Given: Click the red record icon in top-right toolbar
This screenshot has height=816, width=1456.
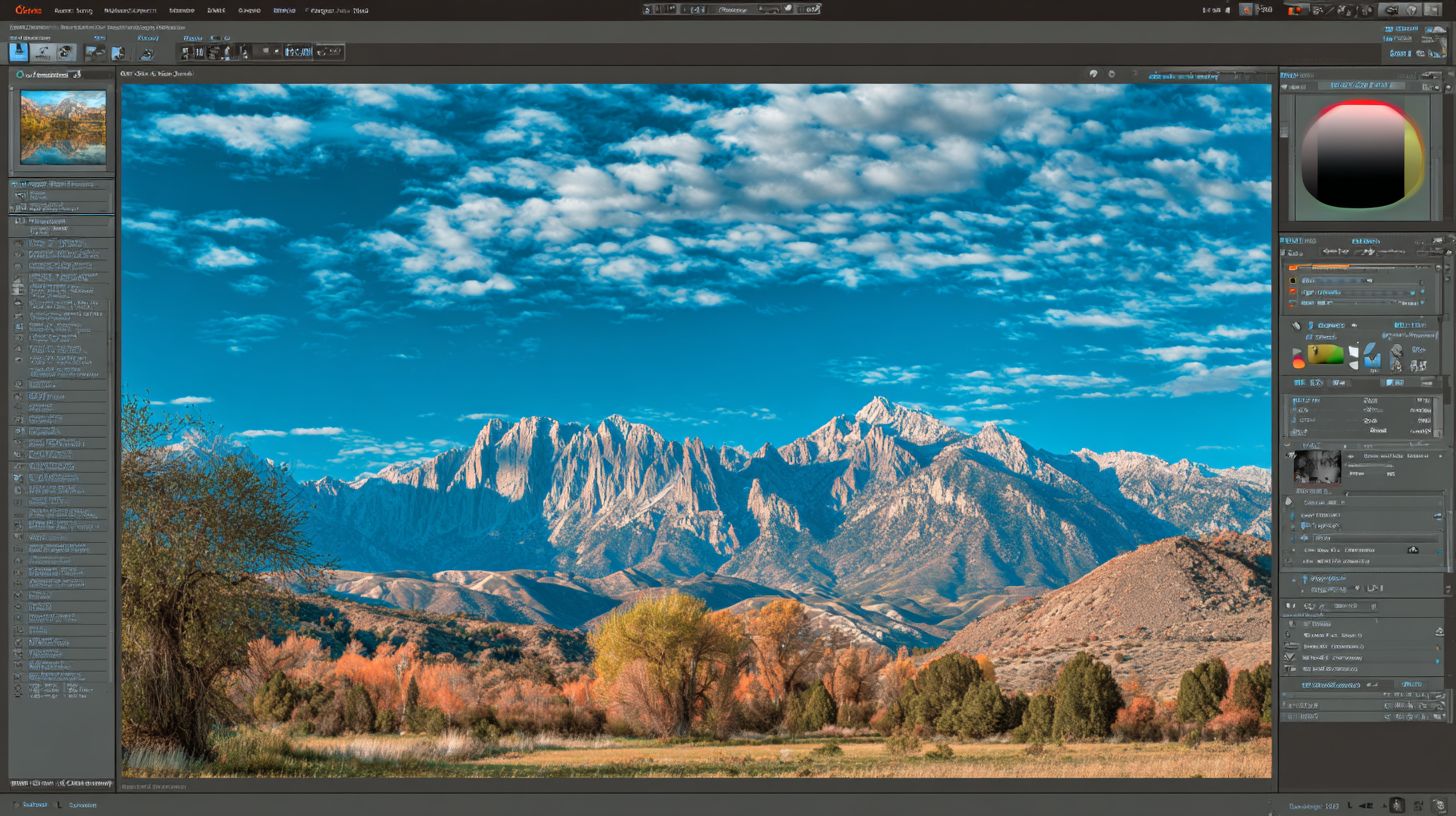Looking at the screenshot, I should pos(1296,10).
